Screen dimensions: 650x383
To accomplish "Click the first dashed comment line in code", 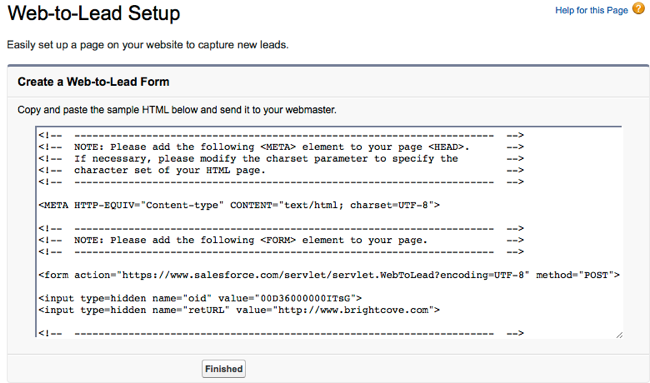I will coord(281,135).
